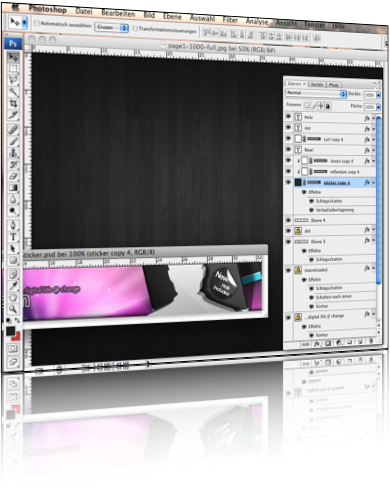Select the Polygonal Lasso tool

click(x=13, y=80)
